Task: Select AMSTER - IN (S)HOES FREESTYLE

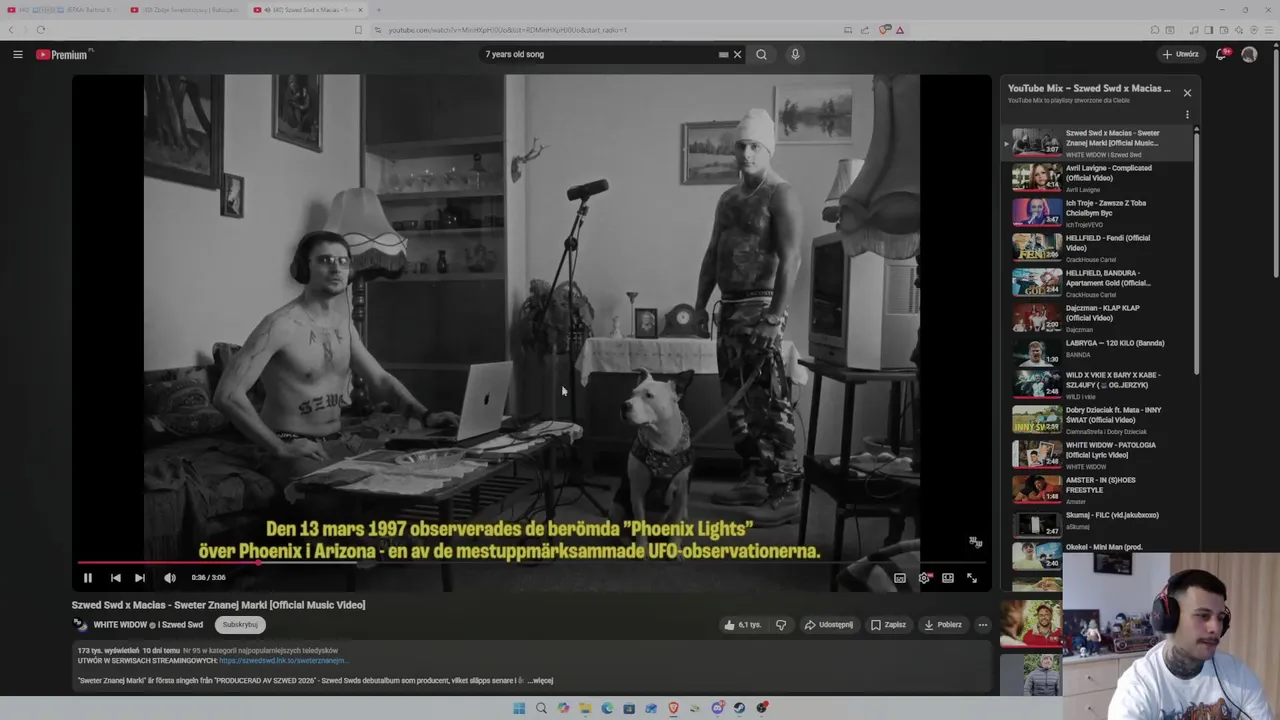Action: pyautogui.click(x=1098, y=490)
